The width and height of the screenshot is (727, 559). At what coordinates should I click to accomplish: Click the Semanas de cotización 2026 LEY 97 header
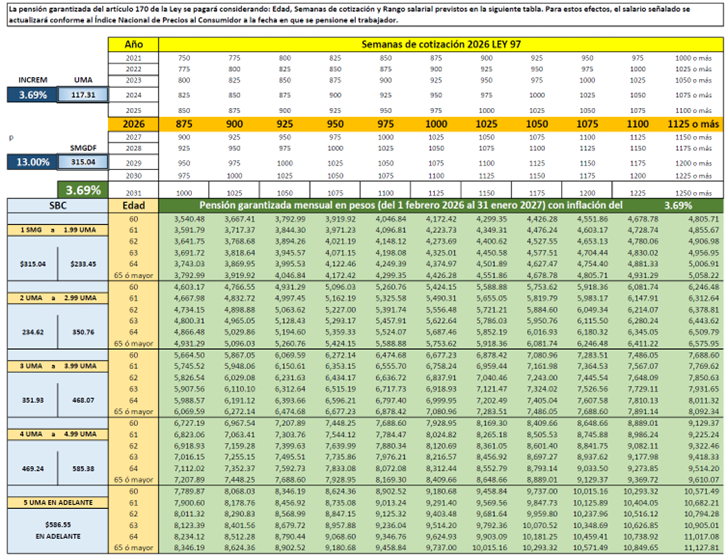coord(441,44)
